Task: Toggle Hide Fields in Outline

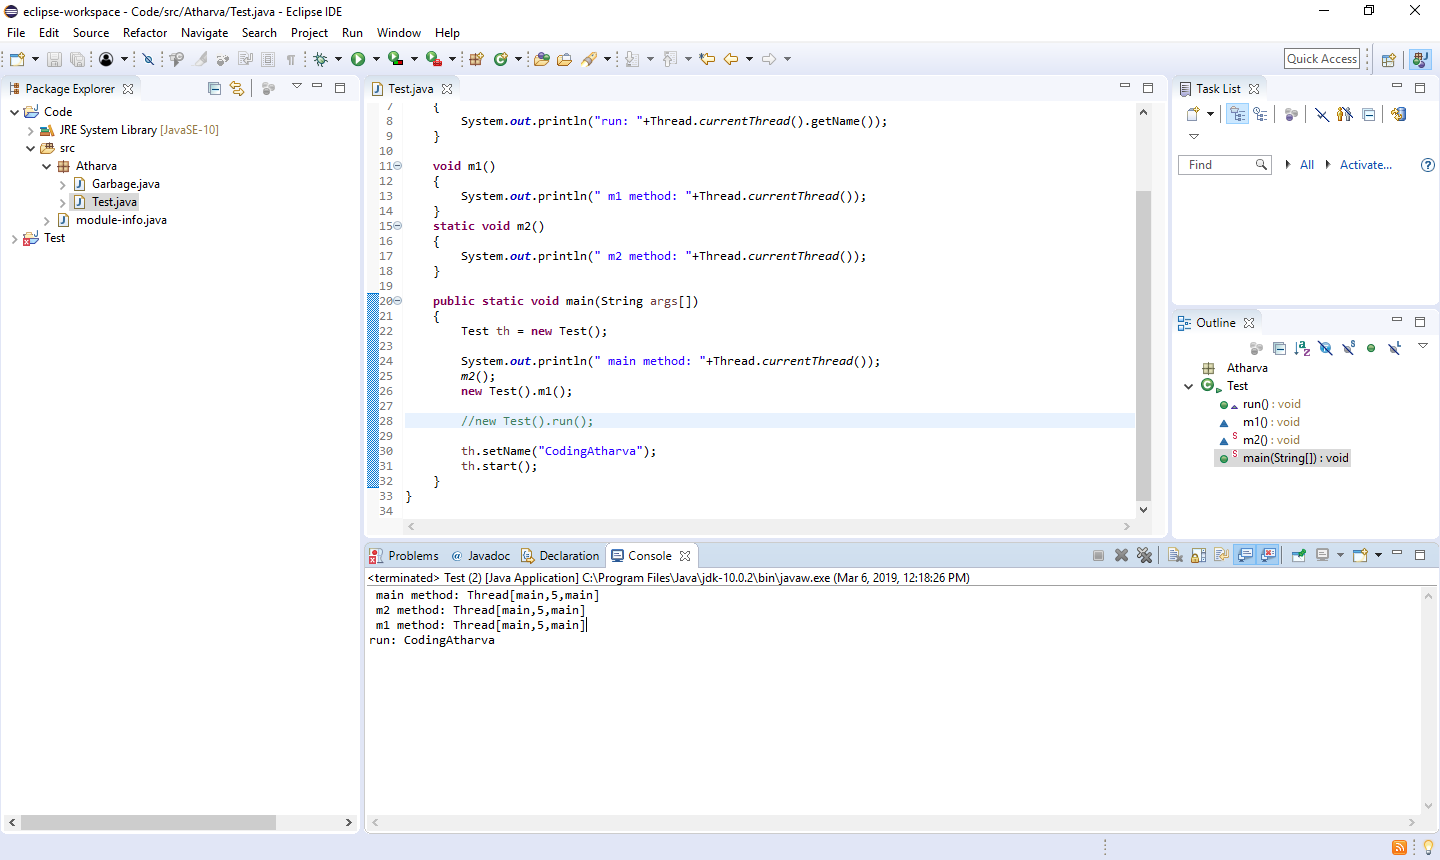Action: point(1325,348)
